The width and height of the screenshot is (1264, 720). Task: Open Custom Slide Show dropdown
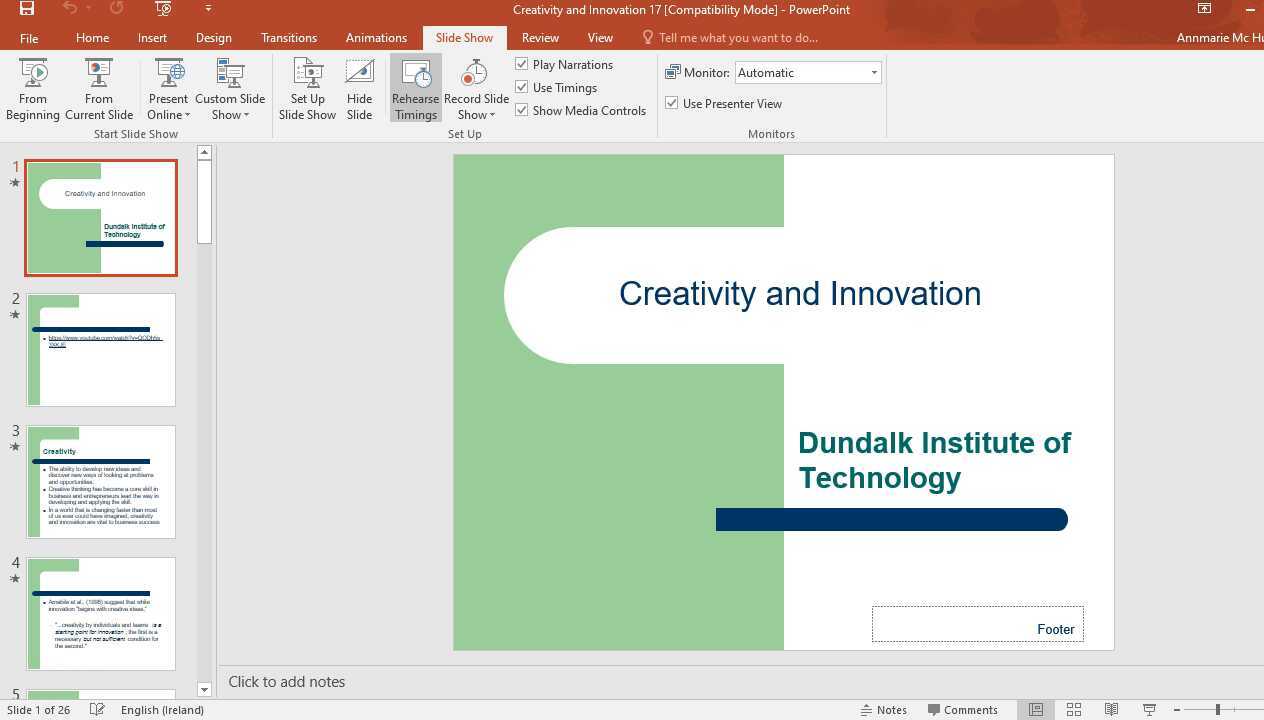tap(230, 89)
